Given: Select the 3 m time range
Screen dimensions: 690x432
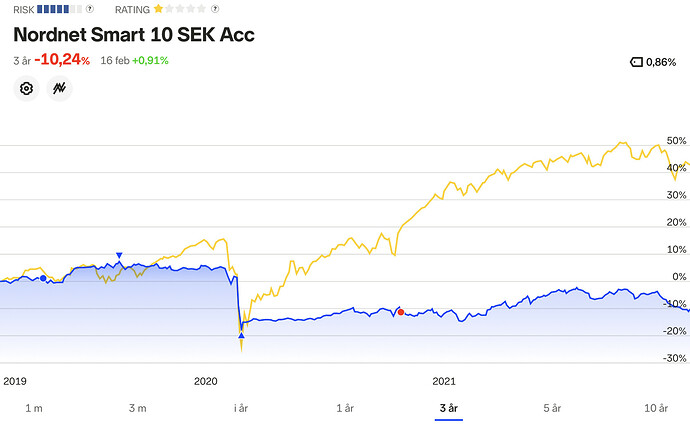Looking at the screenshot, I should [x=138, y=407].
